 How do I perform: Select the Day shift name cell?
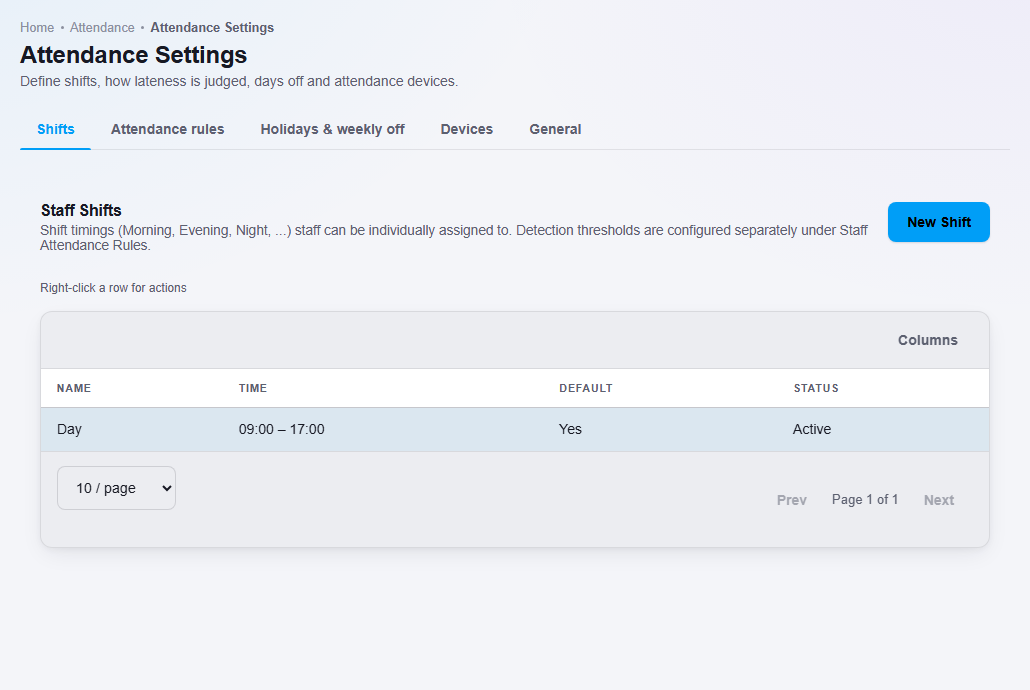click(x=70, y=430)
